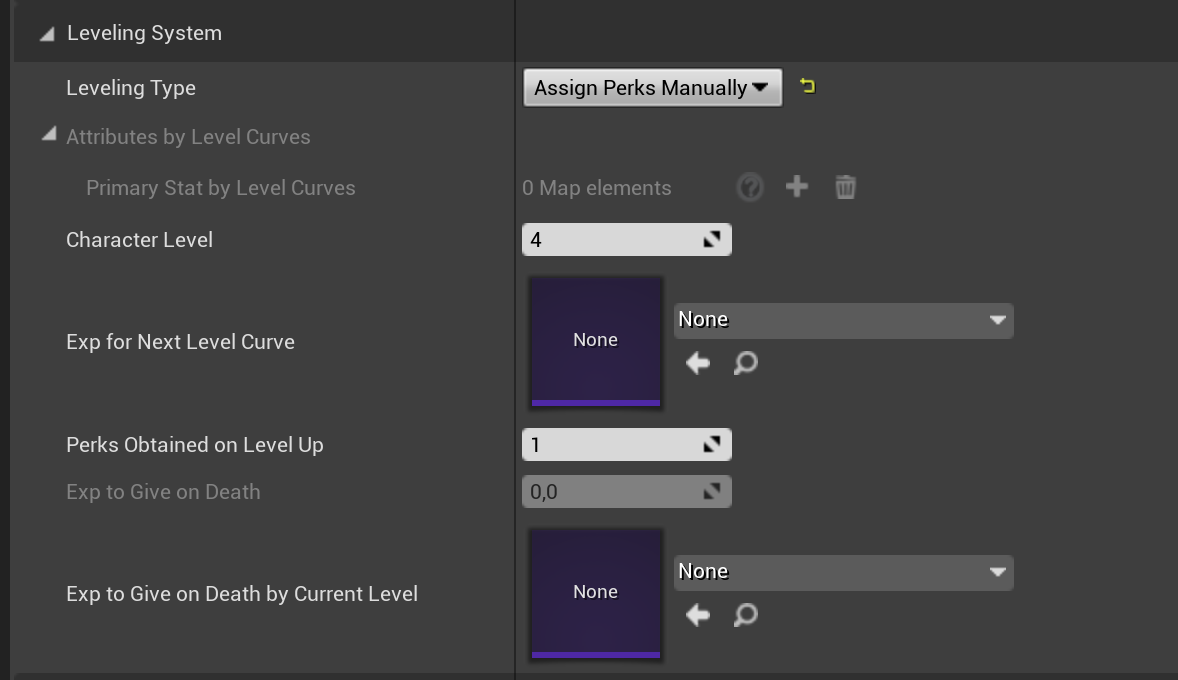Collapse the Leveling System section
Screen dimensions: 1178x680
[47, 33]
